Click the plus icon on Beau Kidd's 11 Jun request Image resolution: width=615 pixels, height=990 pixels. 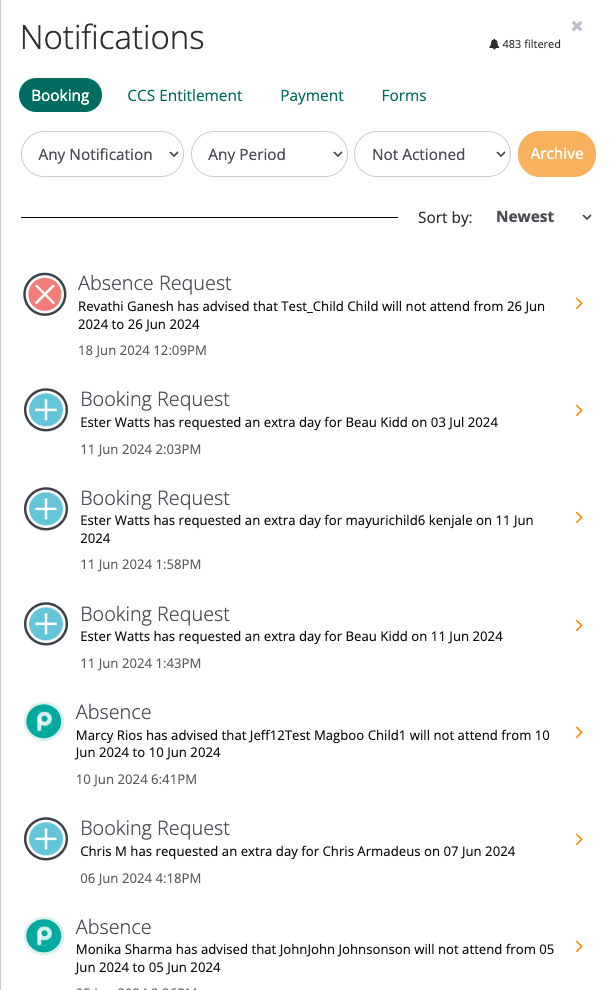pos(45,625)
